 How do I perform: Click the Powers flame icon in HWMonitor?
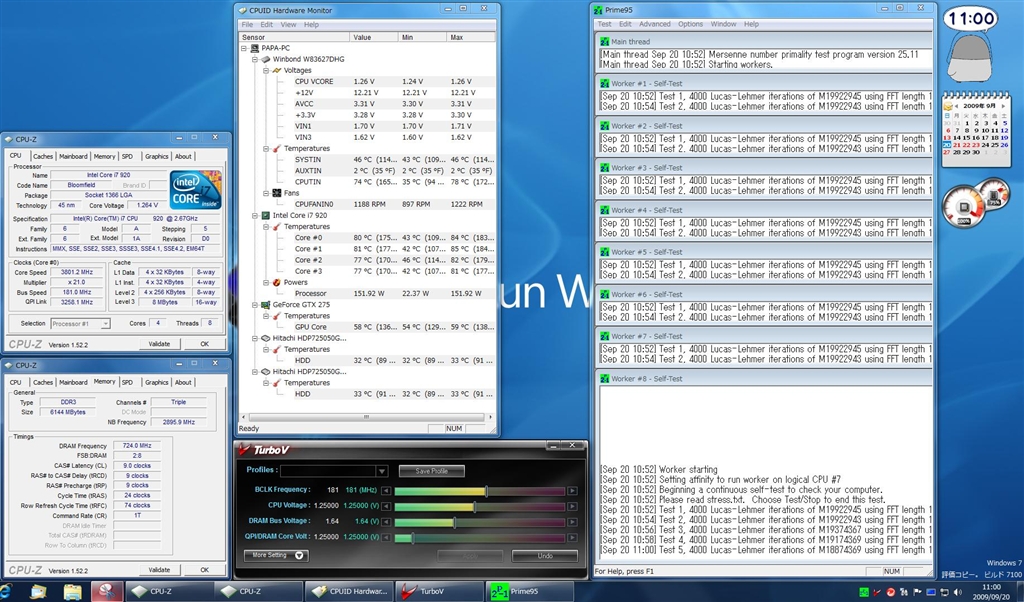(277, 283)
